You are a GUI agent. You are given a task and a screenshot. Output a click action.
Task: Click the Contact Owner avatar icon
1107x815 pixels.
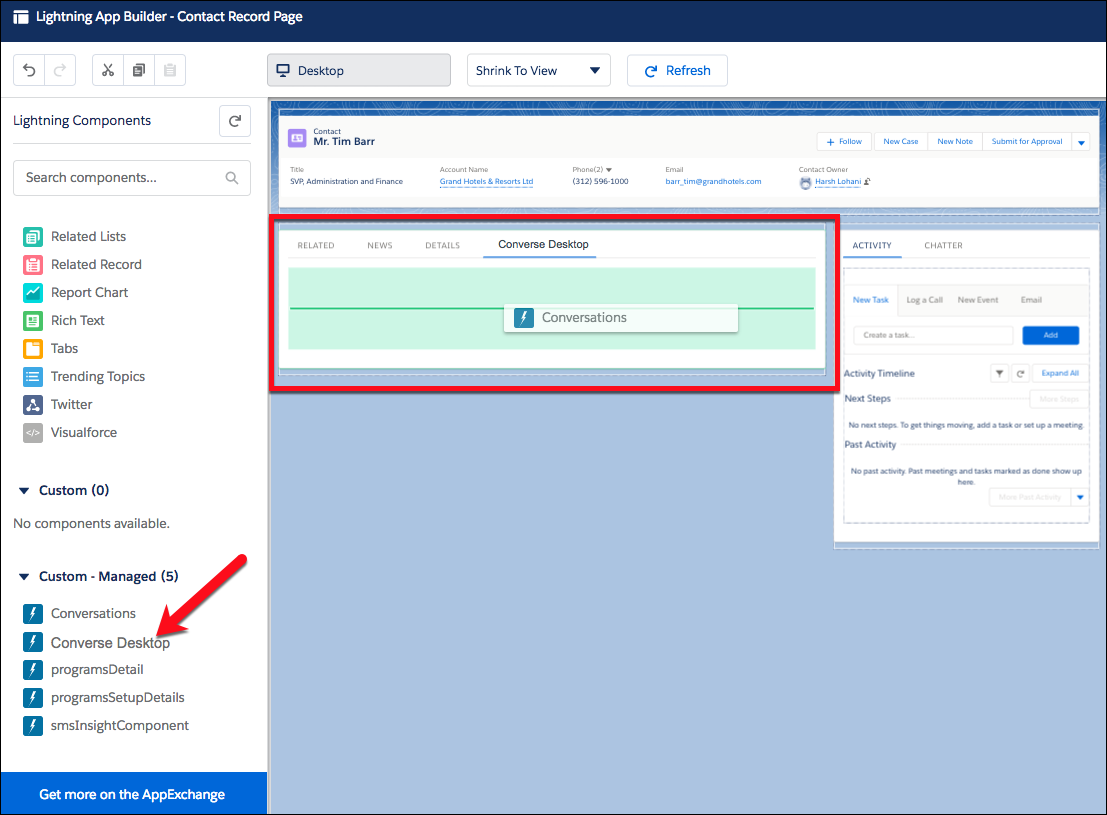(x=806, y=183)
